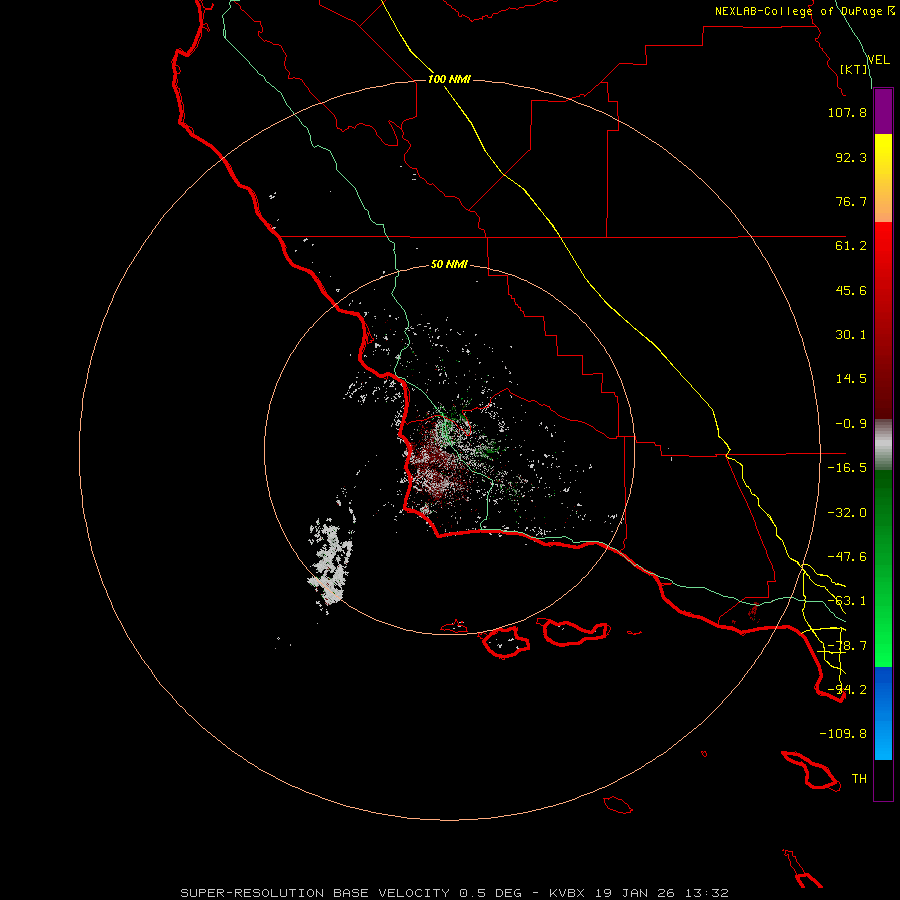Click the TH legend label
Image resolution: width=900 pixels, height=900 pixels.
click(x=859, y=779)
